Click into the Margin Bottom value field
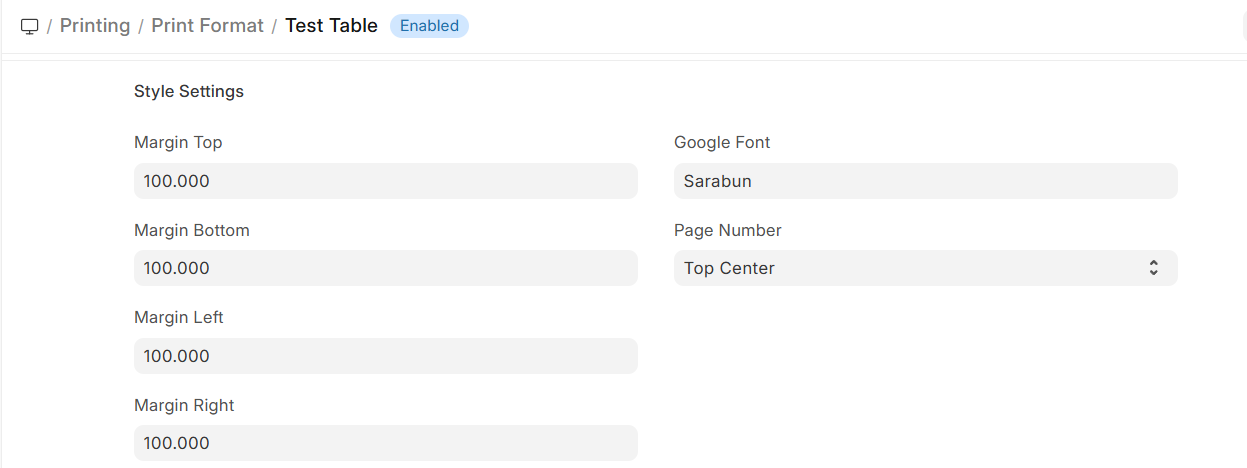This screenshot has width=1247, height=468. [x=385, y=268]
